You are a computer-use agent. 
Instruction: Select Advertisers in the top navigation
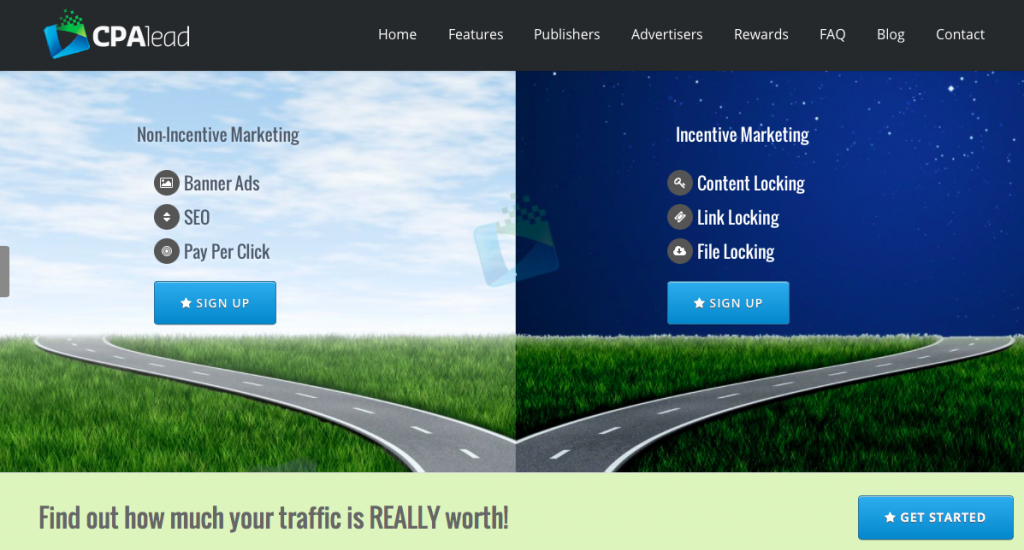666,34
